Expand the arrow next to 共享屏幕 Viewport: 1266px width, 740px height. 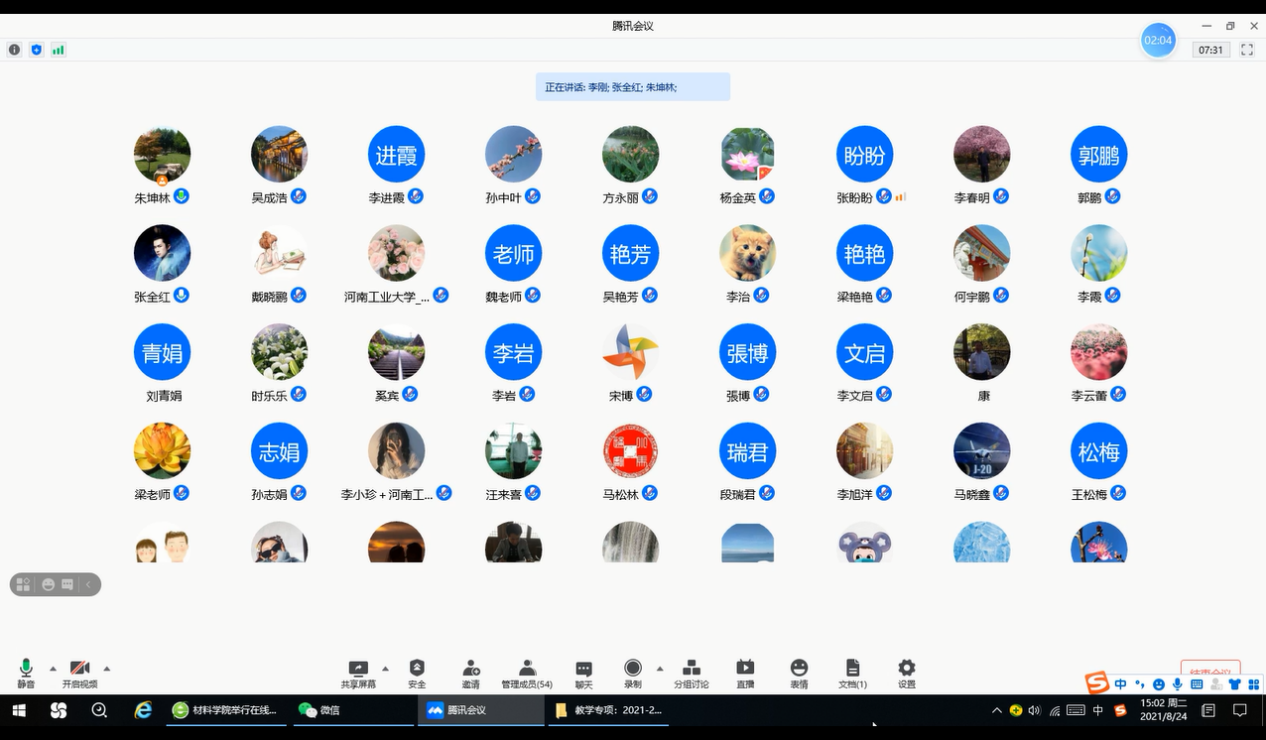(385, 668)
